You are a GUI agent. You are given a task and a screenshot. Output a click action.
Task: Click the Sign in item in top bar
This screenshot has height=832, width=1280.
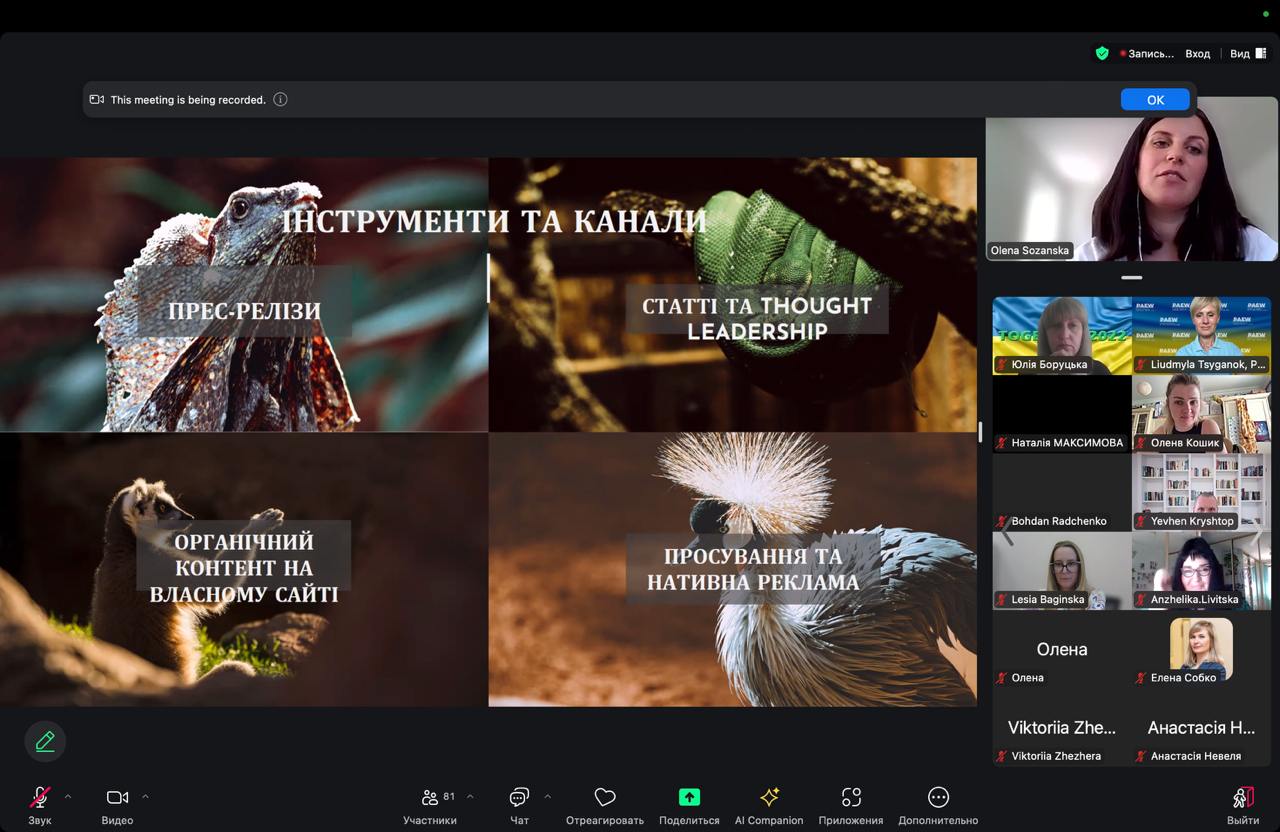[1197, 54]
